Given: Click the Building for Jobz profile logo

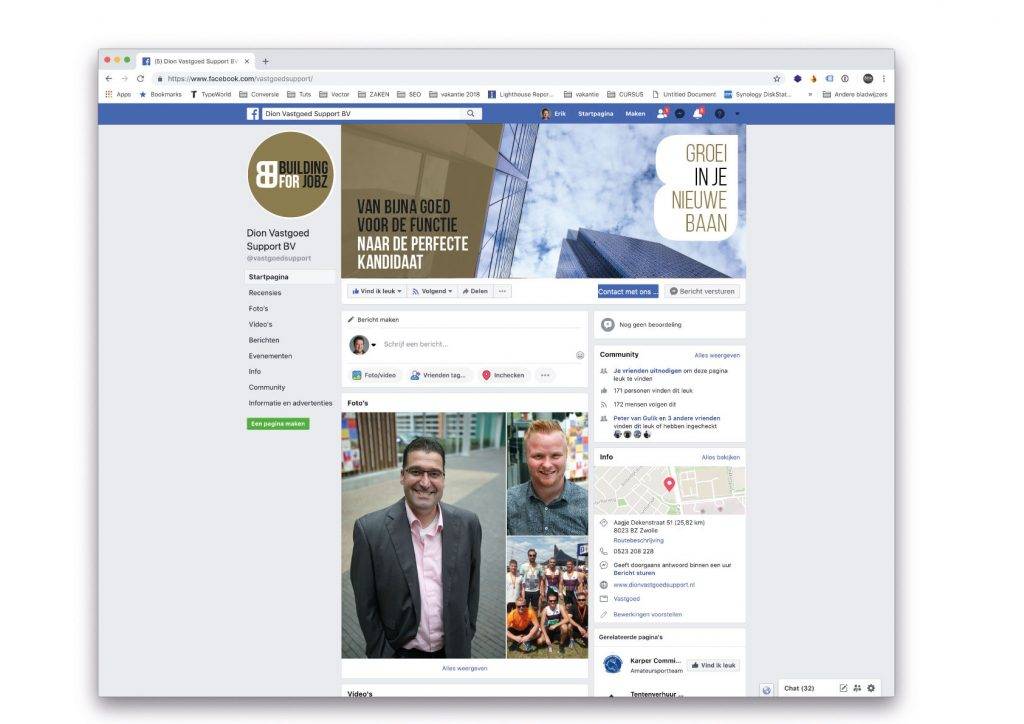Looking at the screenshot, I should 291,174.
